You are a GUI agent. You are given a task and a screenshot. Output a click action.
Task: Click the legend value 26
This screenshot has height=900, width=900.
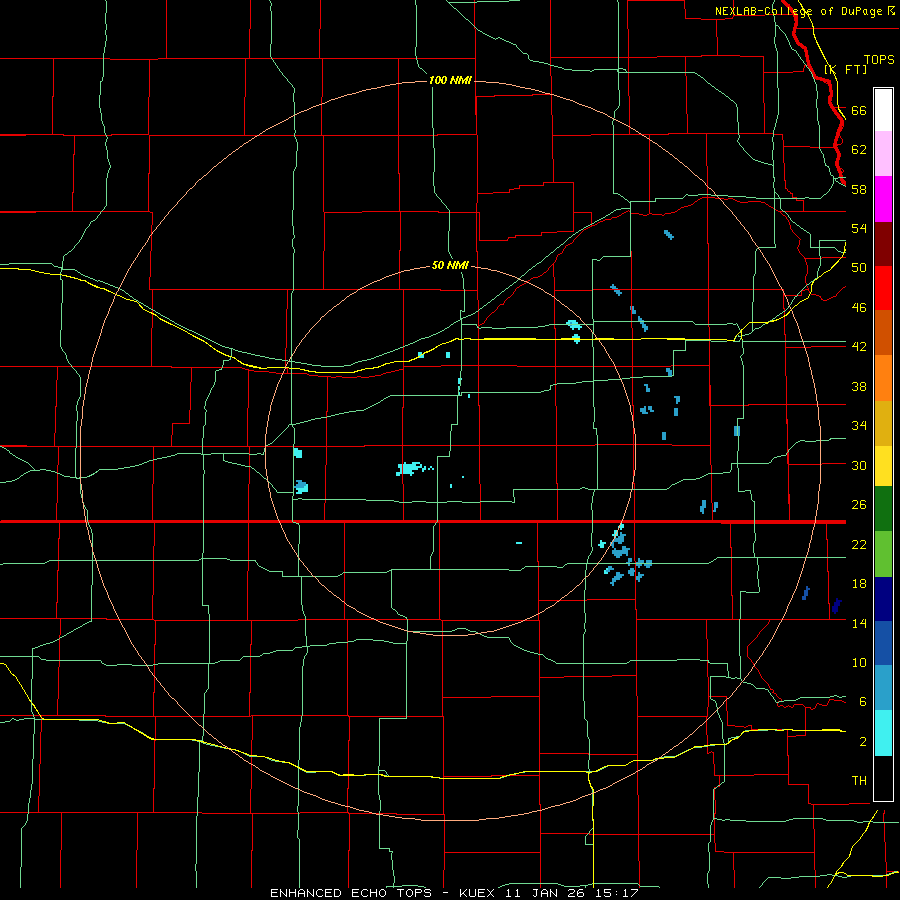click(x=859, y=505)
